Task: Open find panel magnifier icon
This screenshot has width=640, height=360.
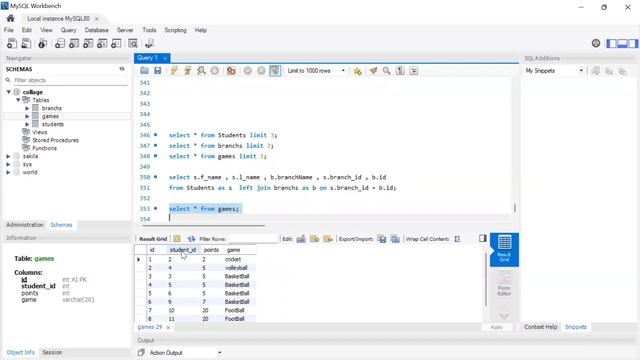Action: pyautogui.click(x=387, y=71)
